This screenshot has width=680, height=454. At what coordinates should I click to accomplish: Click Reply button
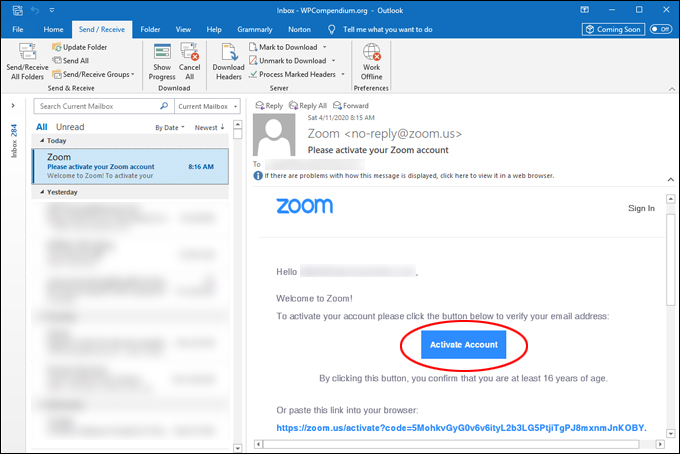coord(269,105)
